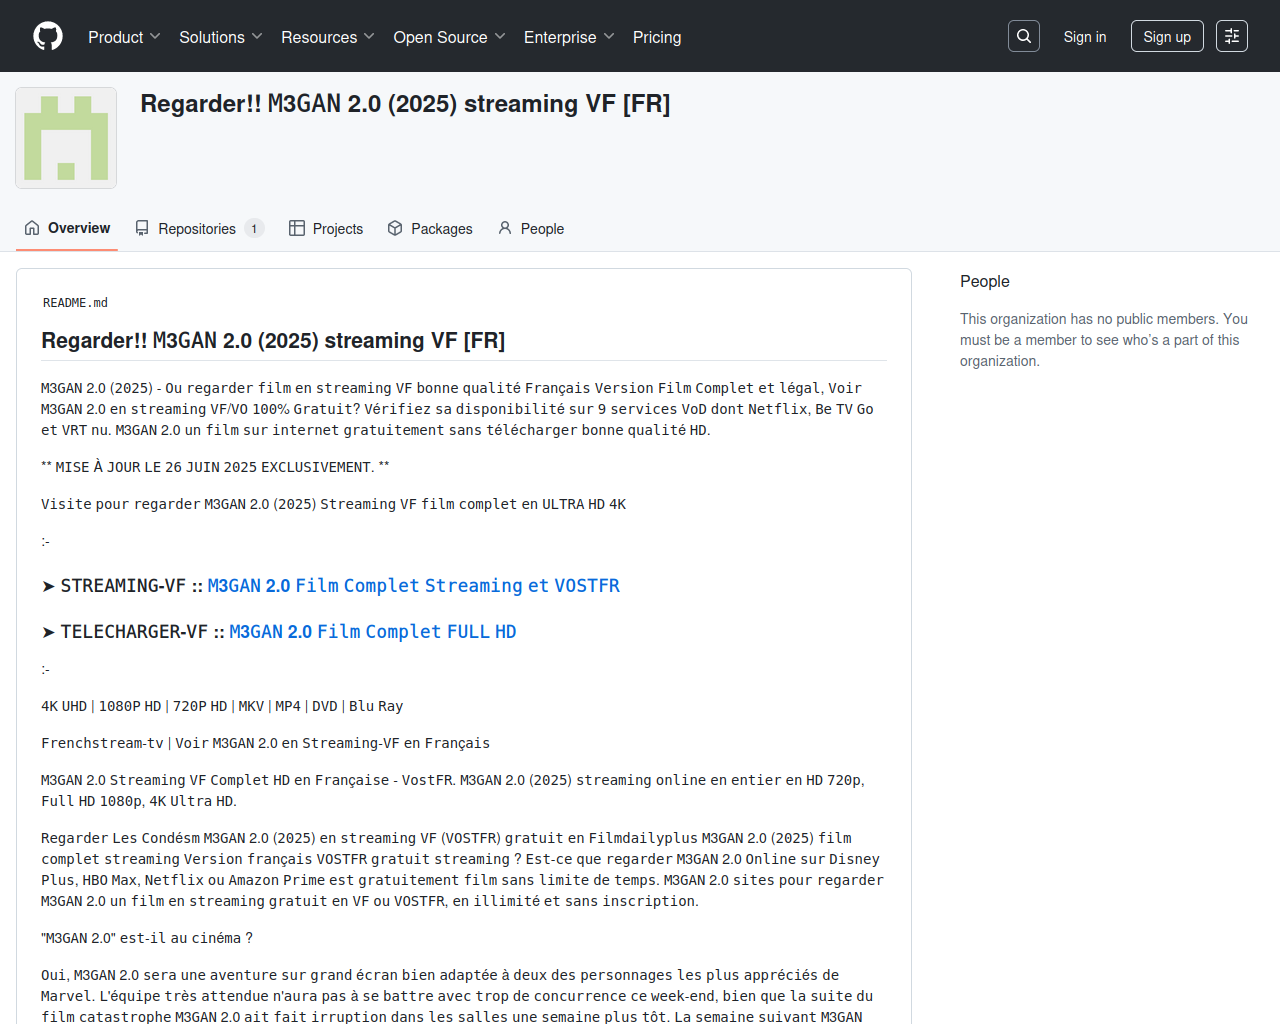1280x1024 pixels.
Task: Expand the Open Source menu
Action: click(450, 37)
